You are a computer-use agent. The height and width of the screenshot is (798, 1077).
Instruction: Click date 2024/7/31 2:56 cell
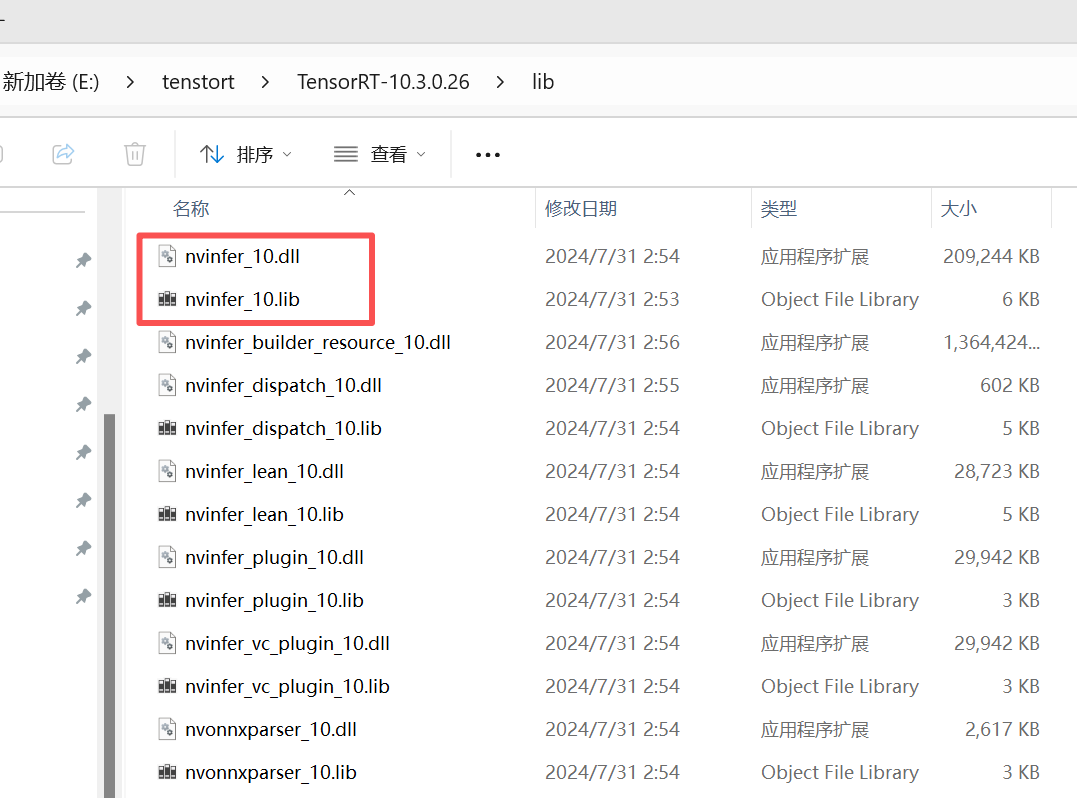[612, 342]
